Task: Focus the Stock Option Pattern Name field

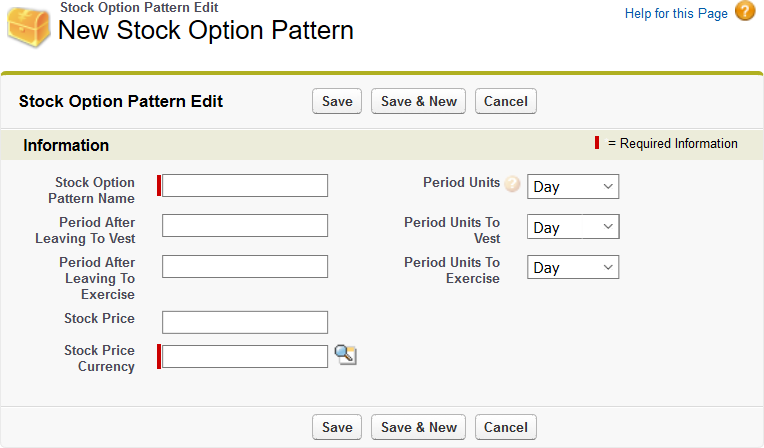Action: tap(245, 185)
